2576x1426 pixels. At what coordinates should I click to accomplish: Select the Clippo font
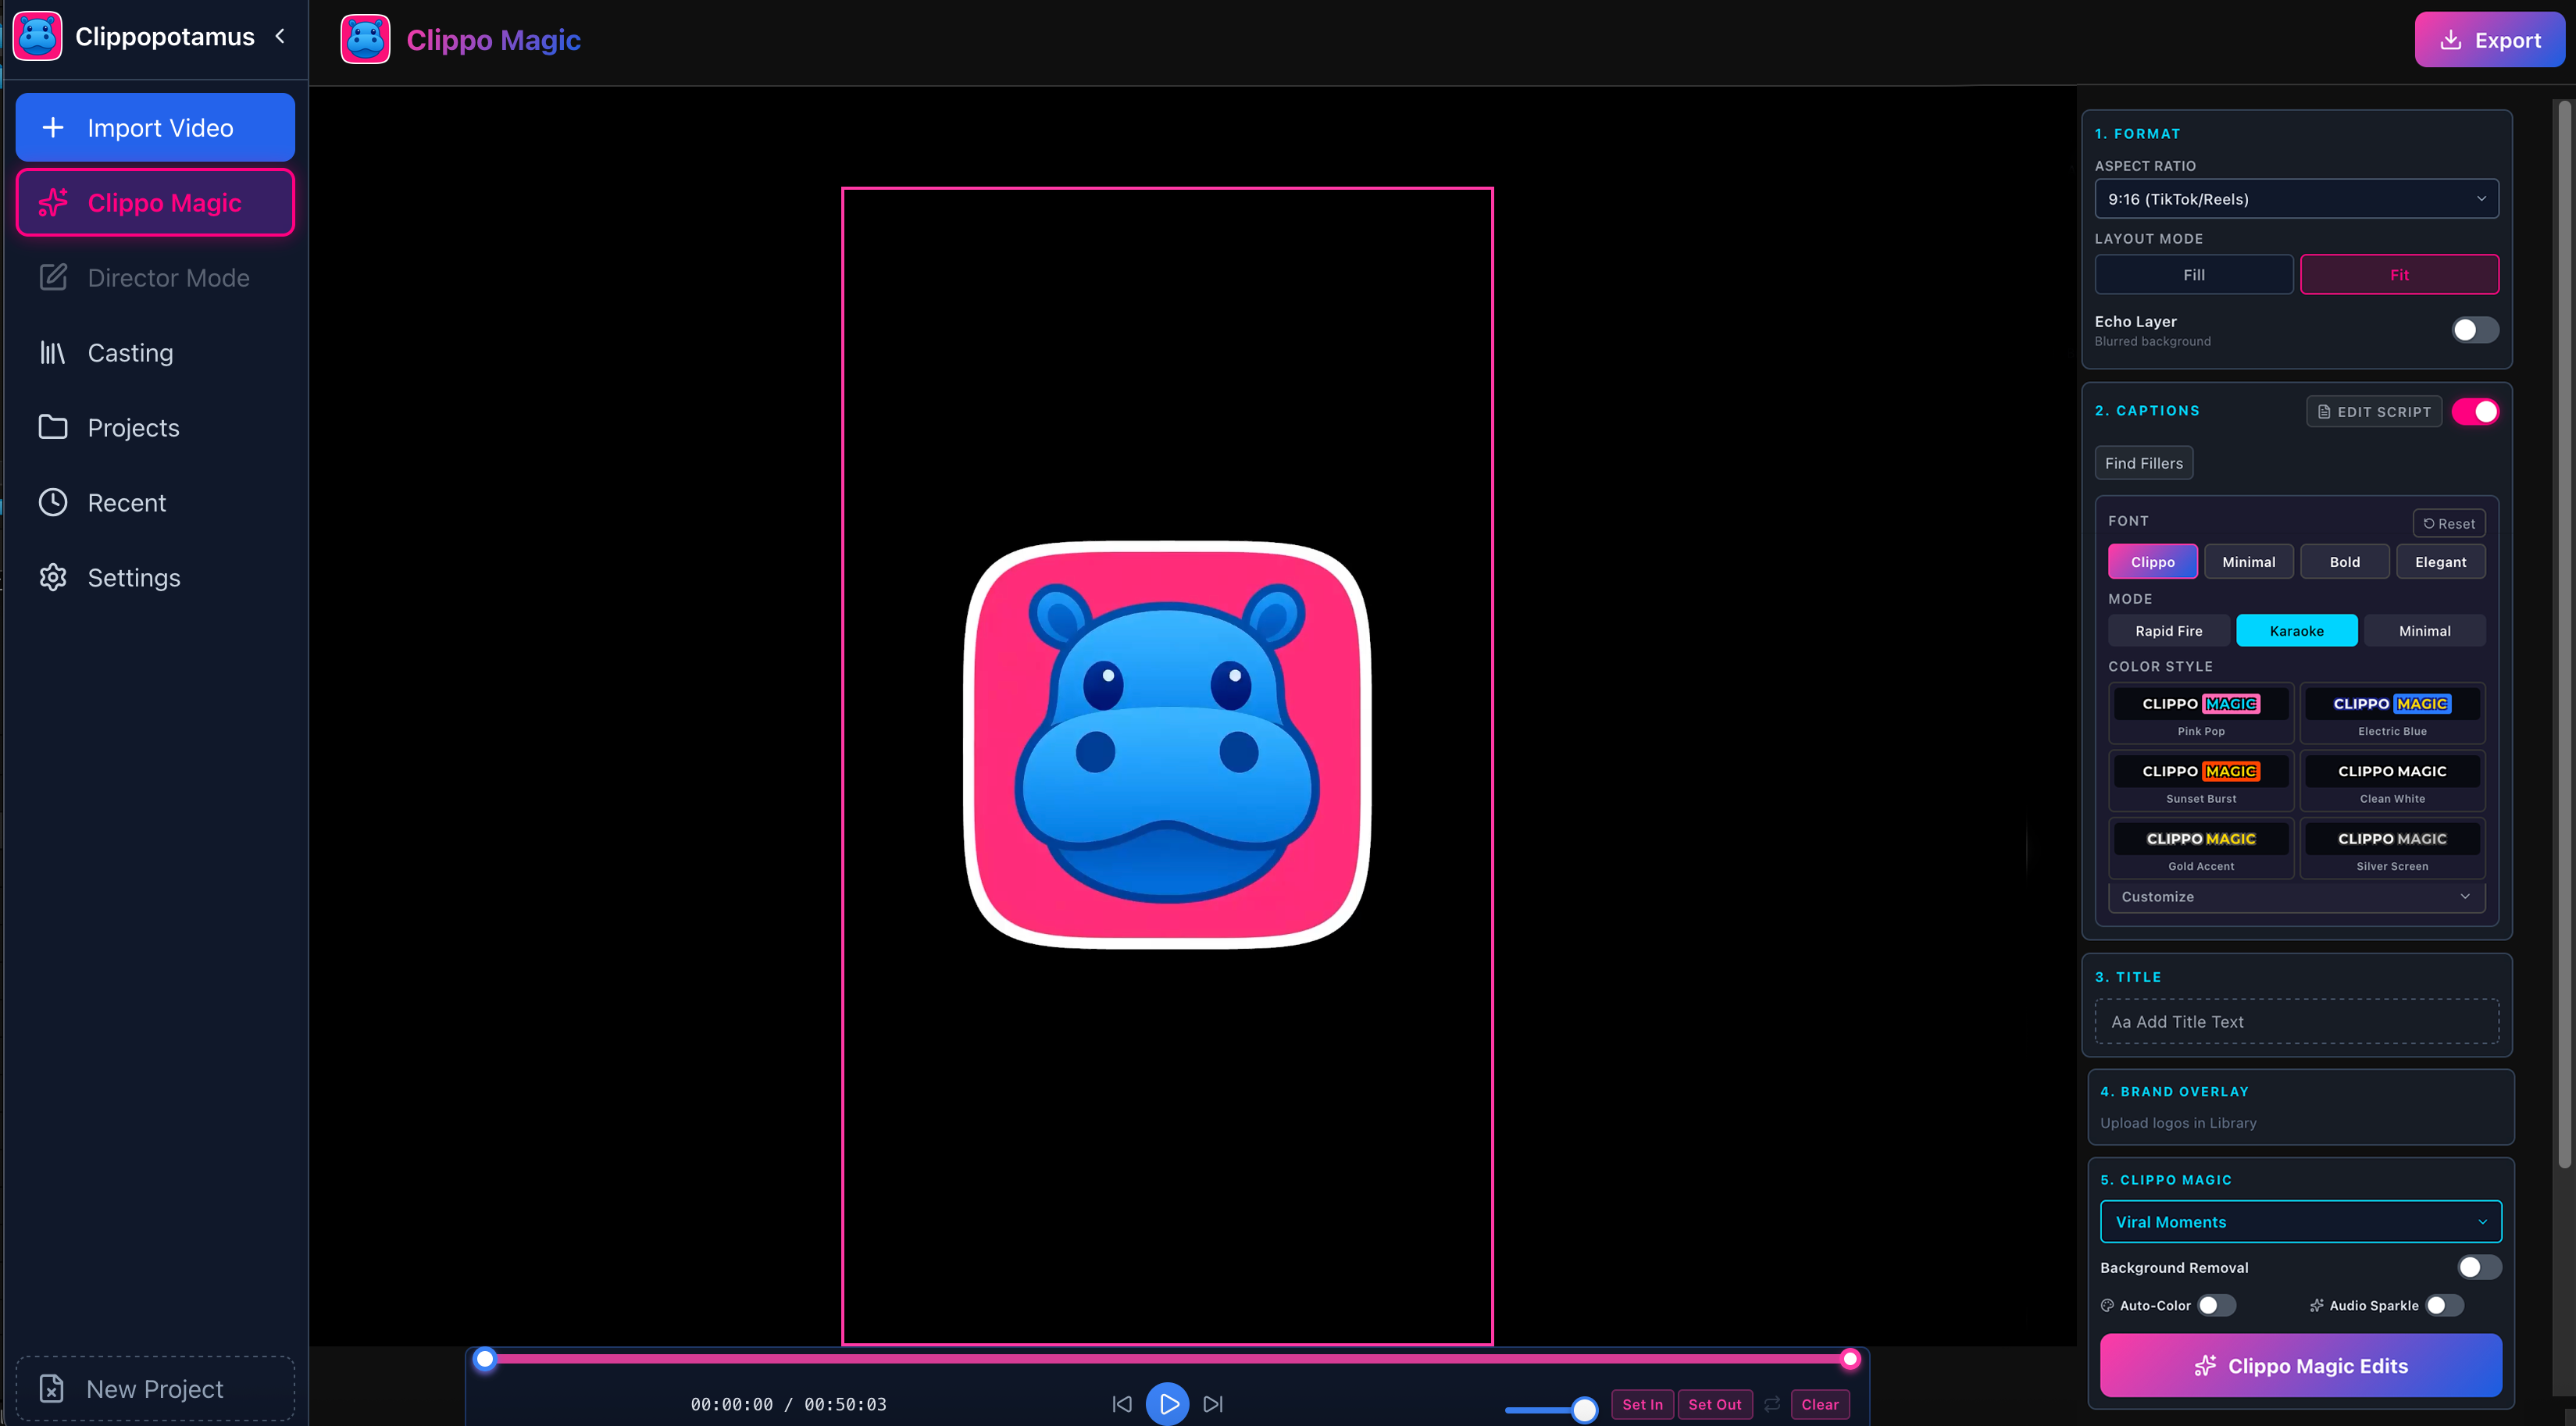[x=2153, y=561]
